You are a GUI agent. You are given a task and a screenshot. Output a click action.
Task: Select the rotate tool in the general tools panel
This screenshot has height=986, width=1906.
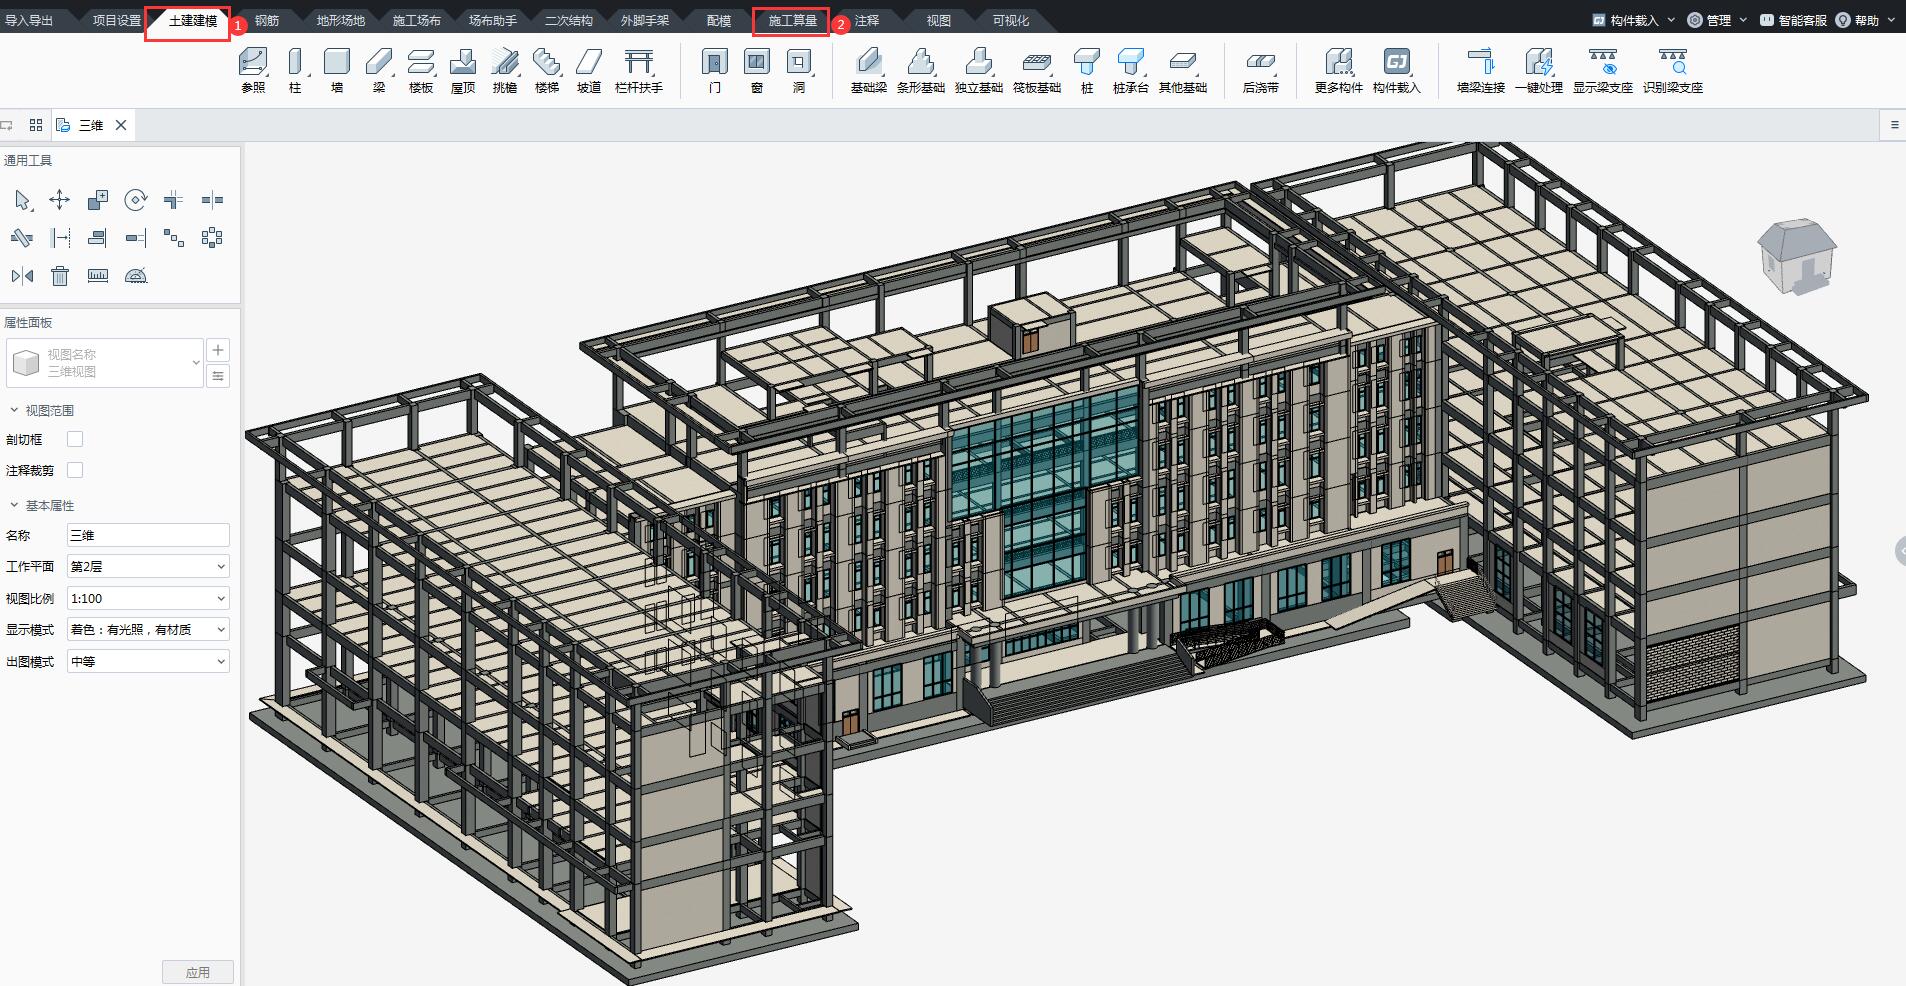[136, 199]
